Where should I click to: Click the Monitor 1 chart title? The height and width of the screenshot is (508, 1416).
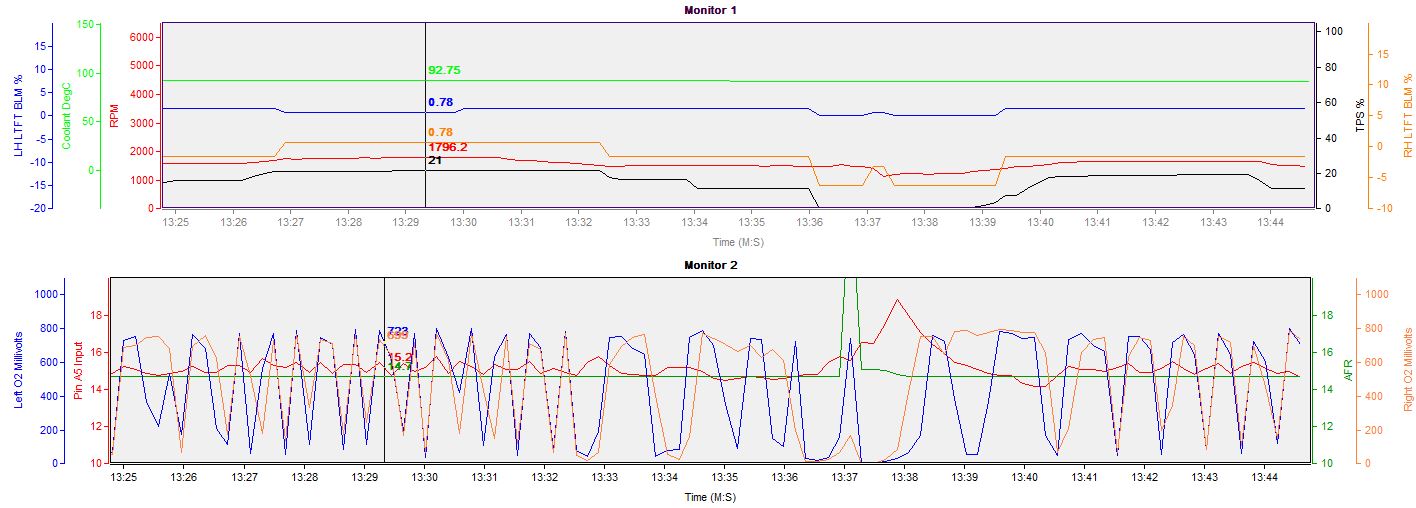tap(711, 9)
